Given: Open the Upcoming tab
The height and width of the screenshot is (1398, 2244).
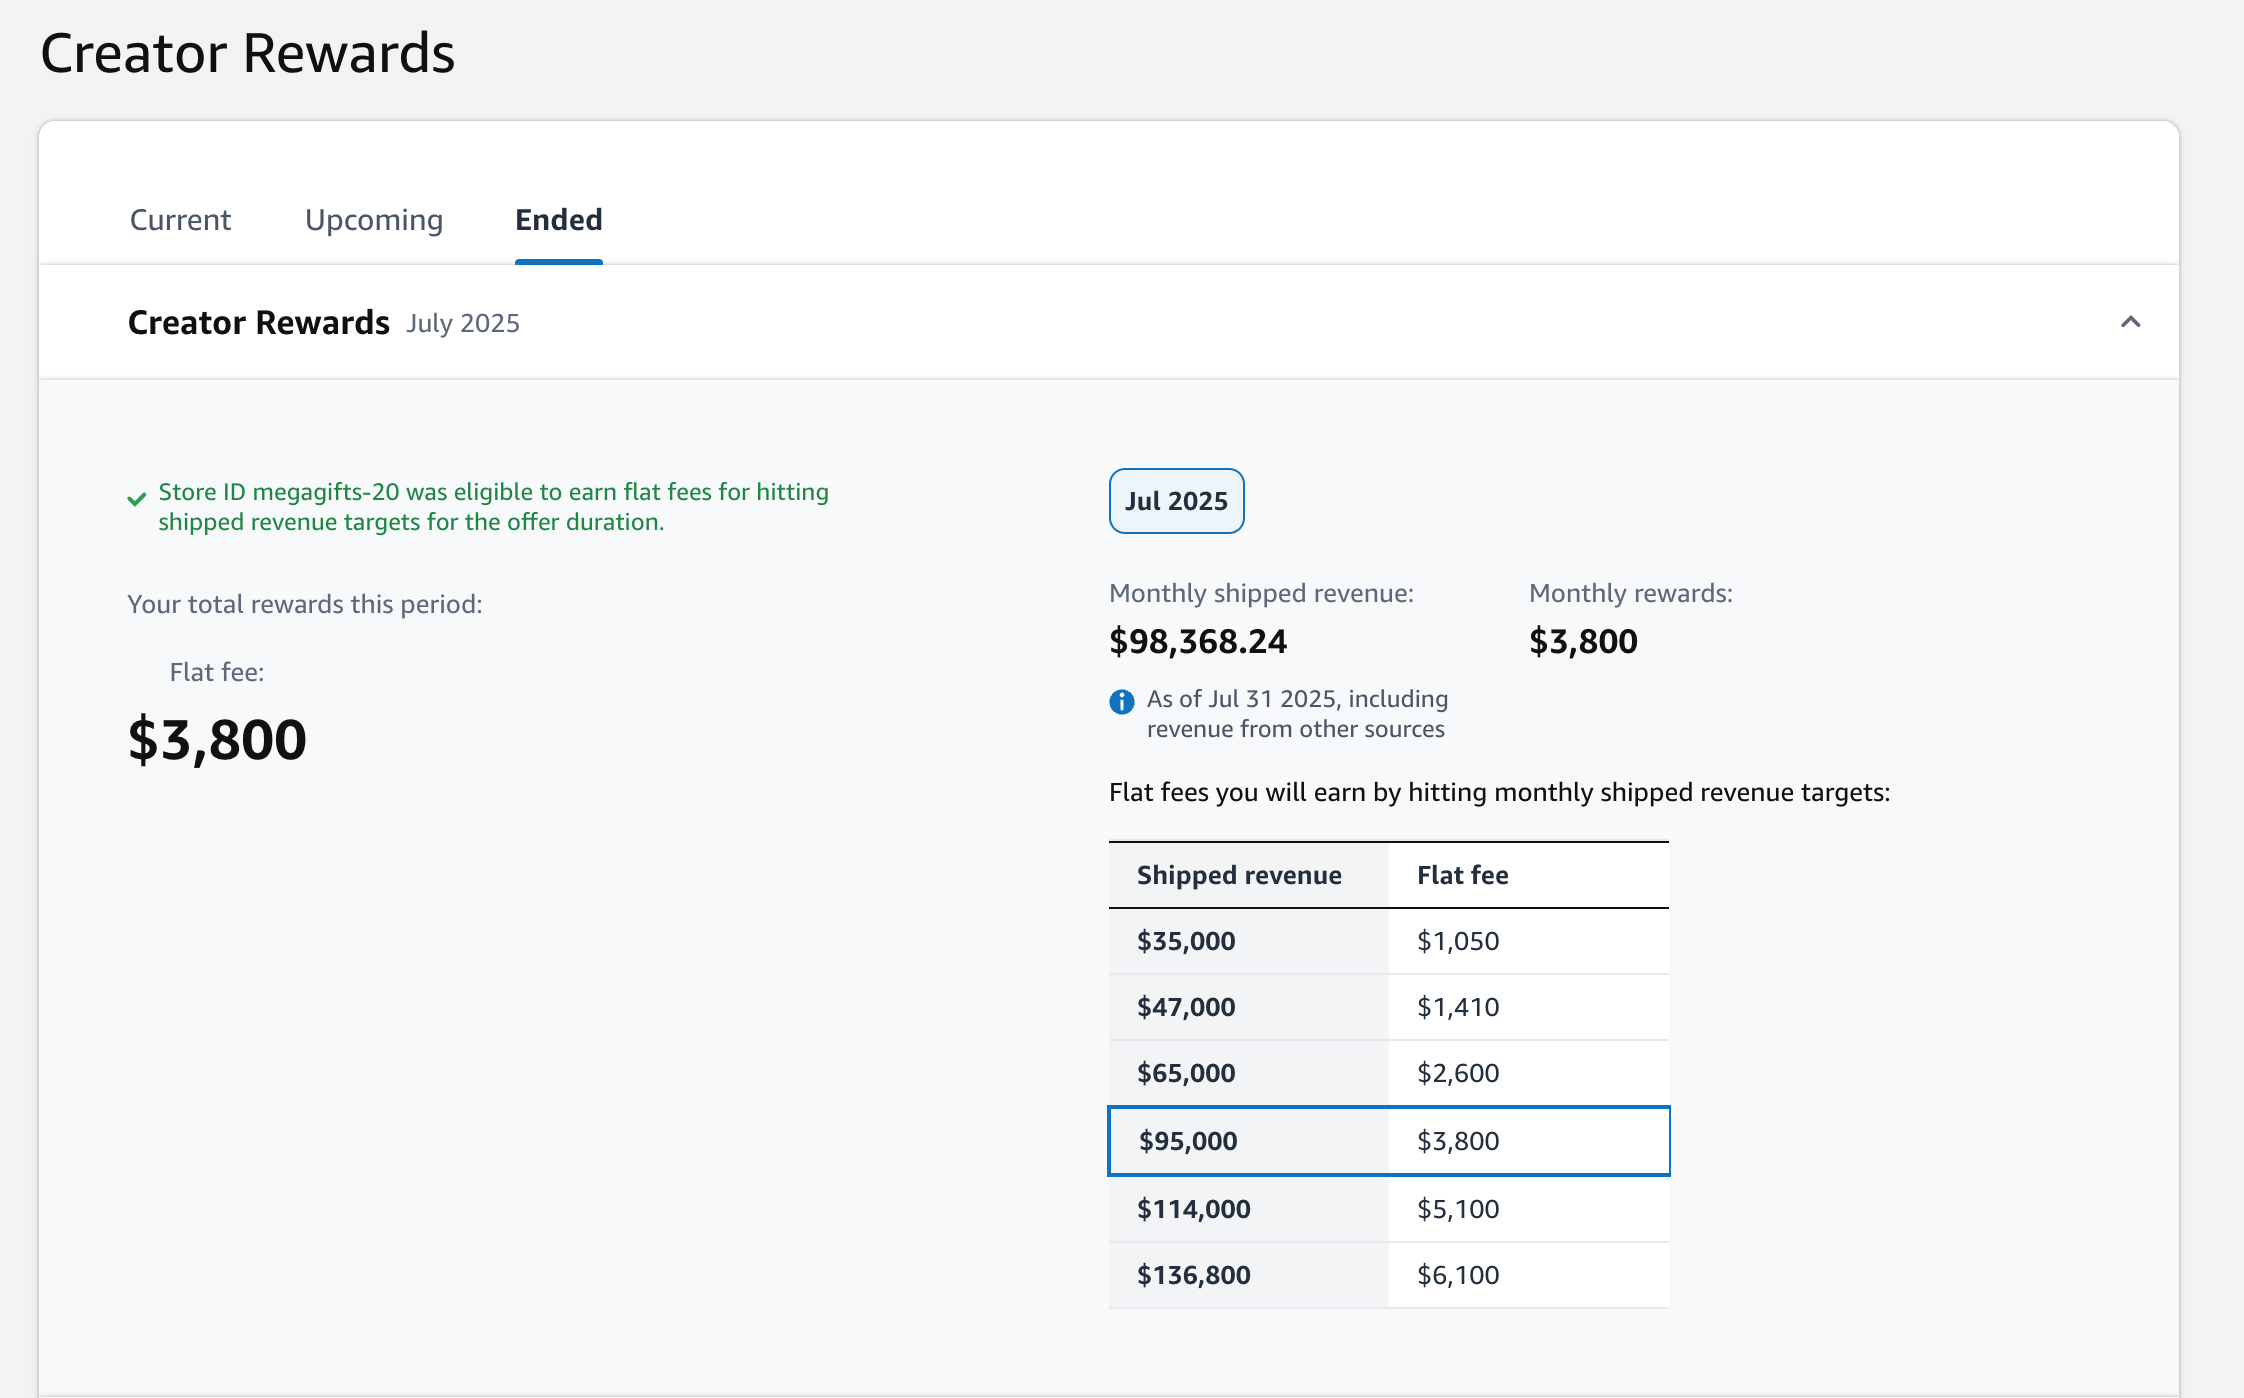Looking at the screenshot, I should pyautogui.click(x=374, y=220).
